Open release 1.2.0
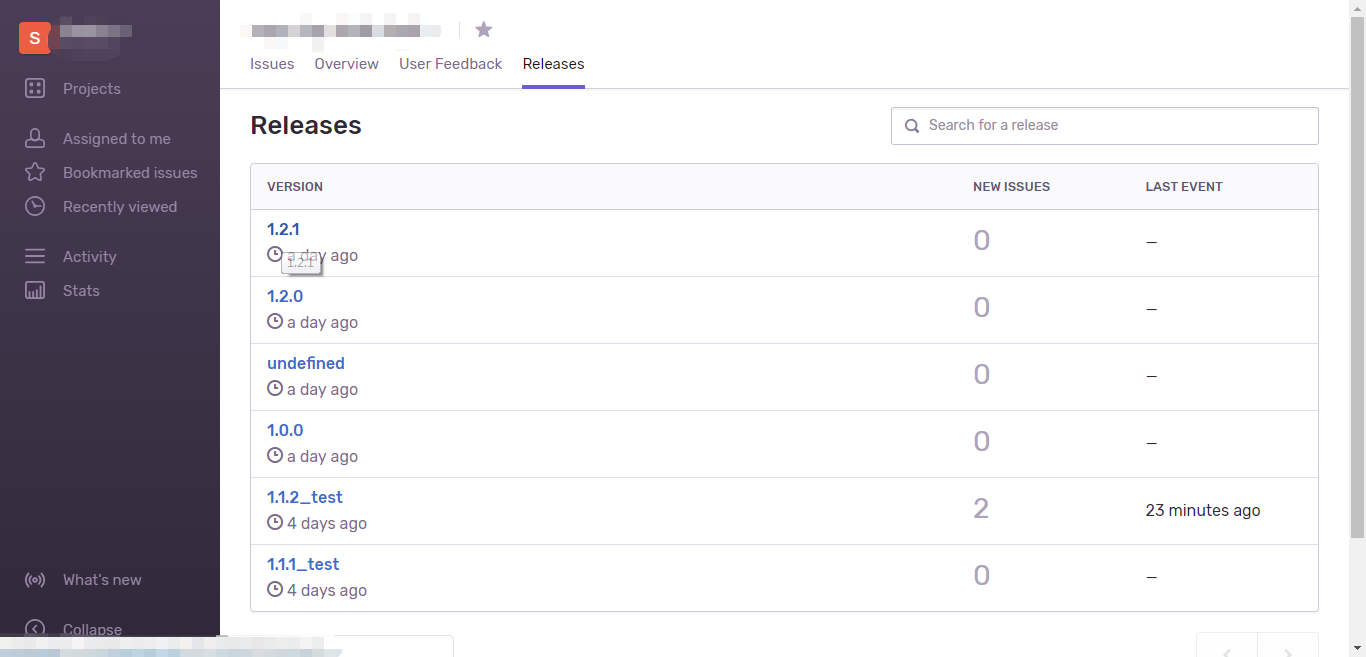The height and width of the screenshot is (657, 1366). coord(285,297)
